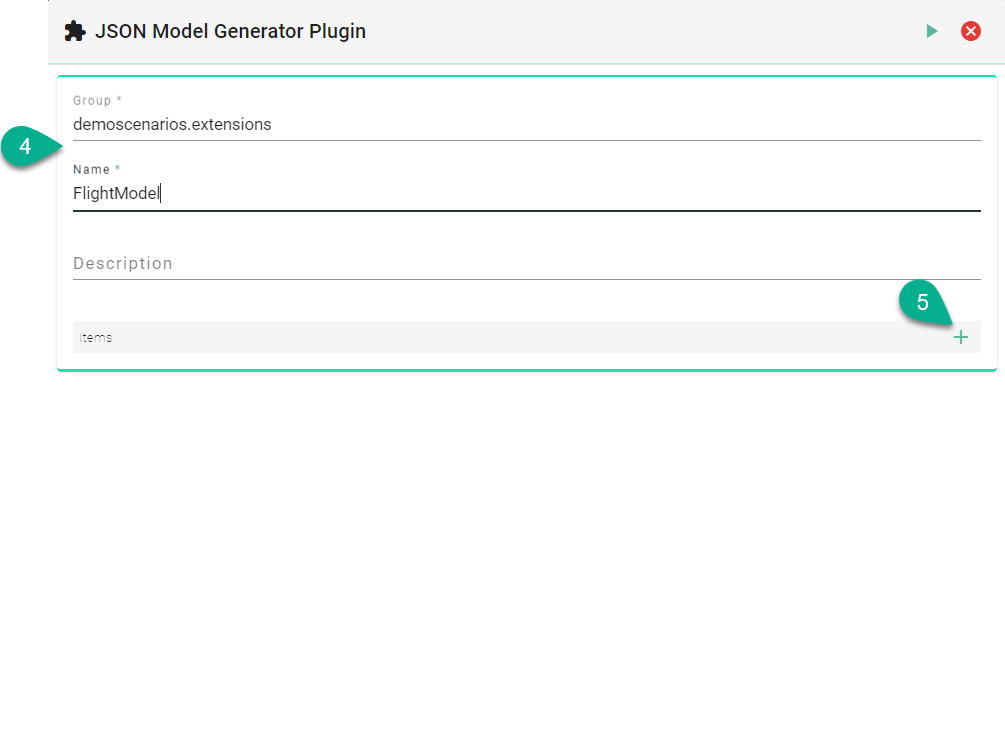Click the Group field label
Screen dimensions: 1005x745
pyautogui.click(x=91, y=101)
